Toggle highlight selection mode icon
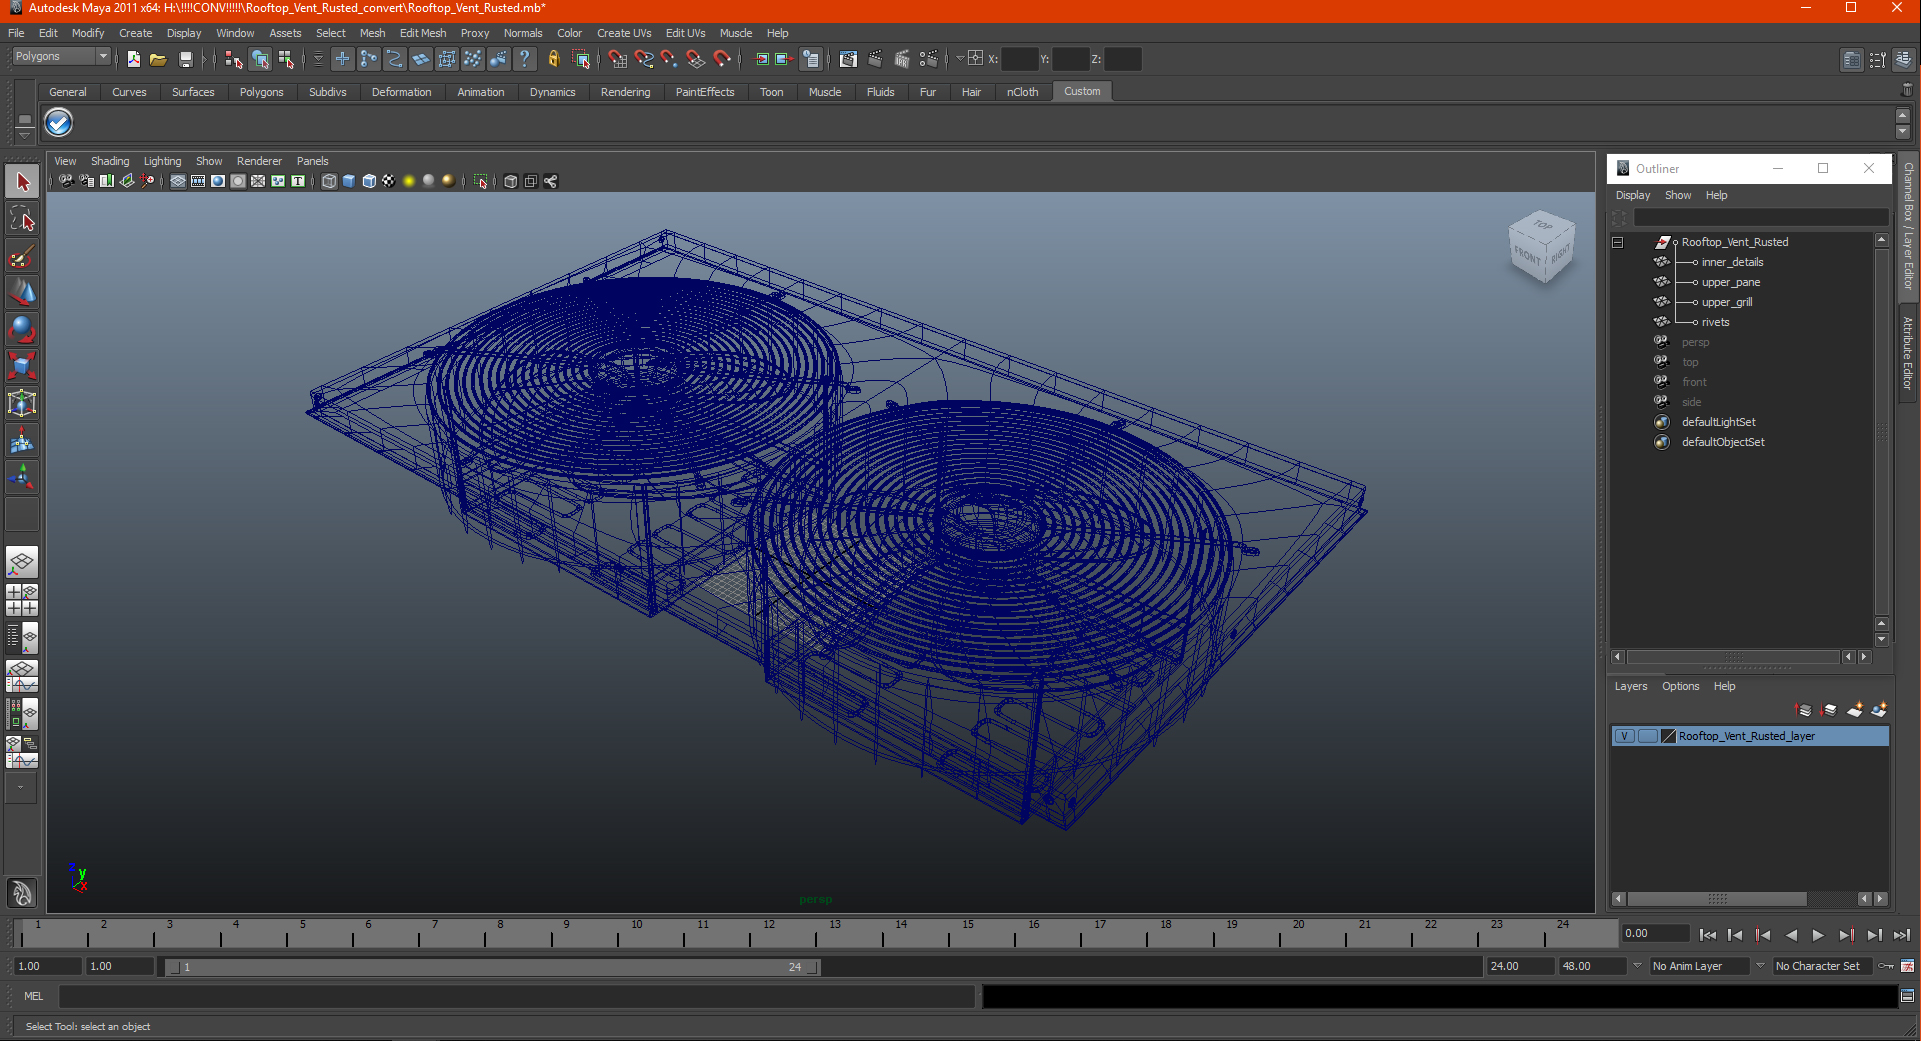This screenshot has height=1041, width=1921. pos(581,59)
